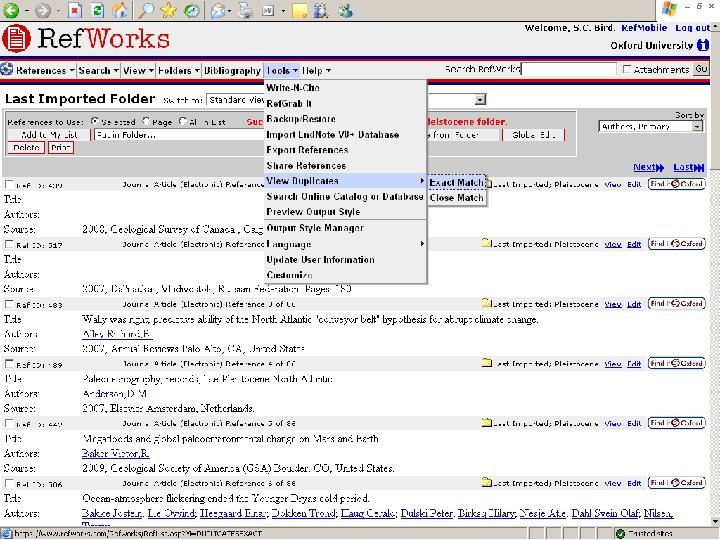Check the box for Ref ID 489

click(9, 364)
